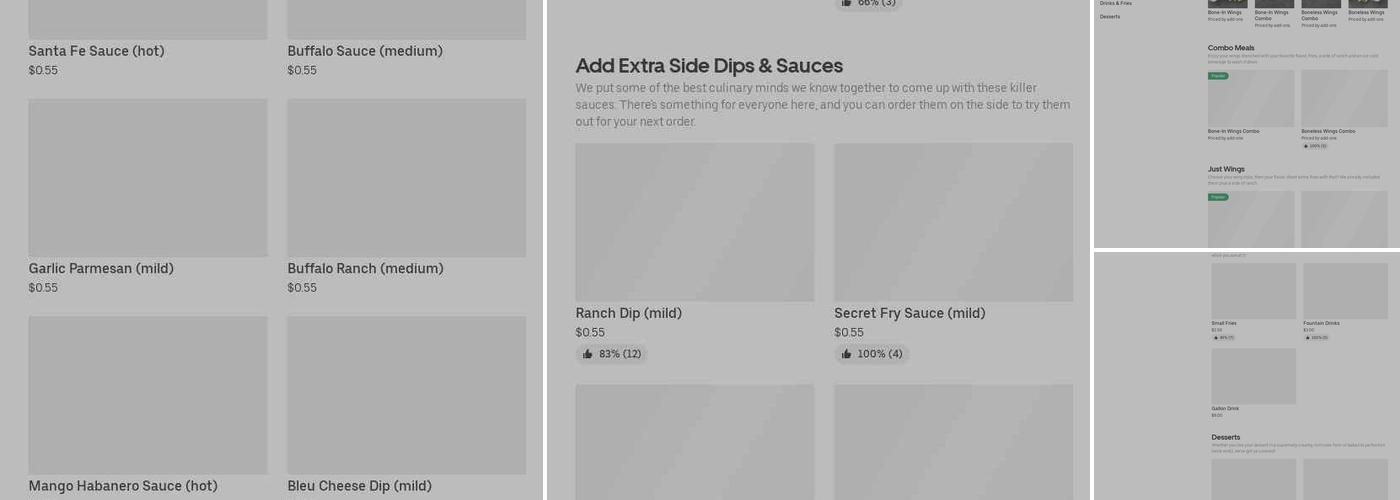Jump to Desserts from the sidebar menu
This screenshot has width=1400, height=500.
point(1110,17)
